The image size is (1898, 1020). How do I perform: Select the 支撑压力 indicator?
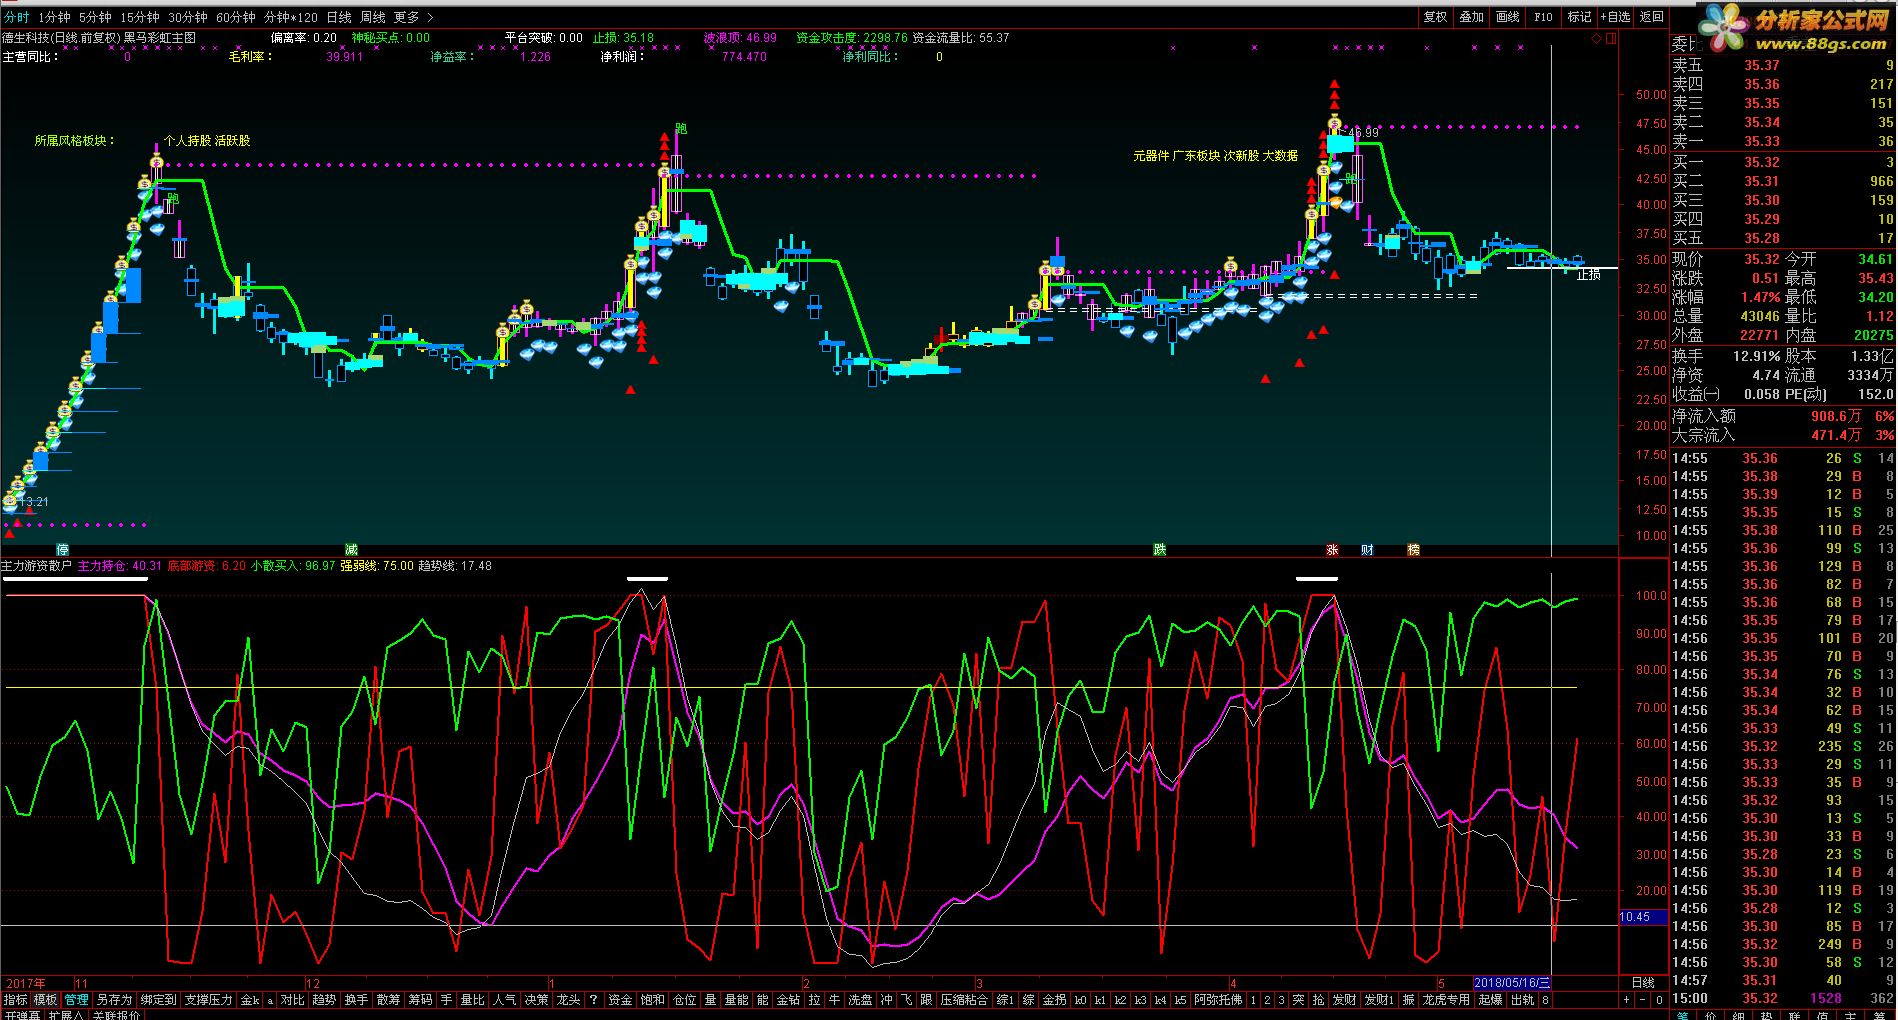[208, 1000]
